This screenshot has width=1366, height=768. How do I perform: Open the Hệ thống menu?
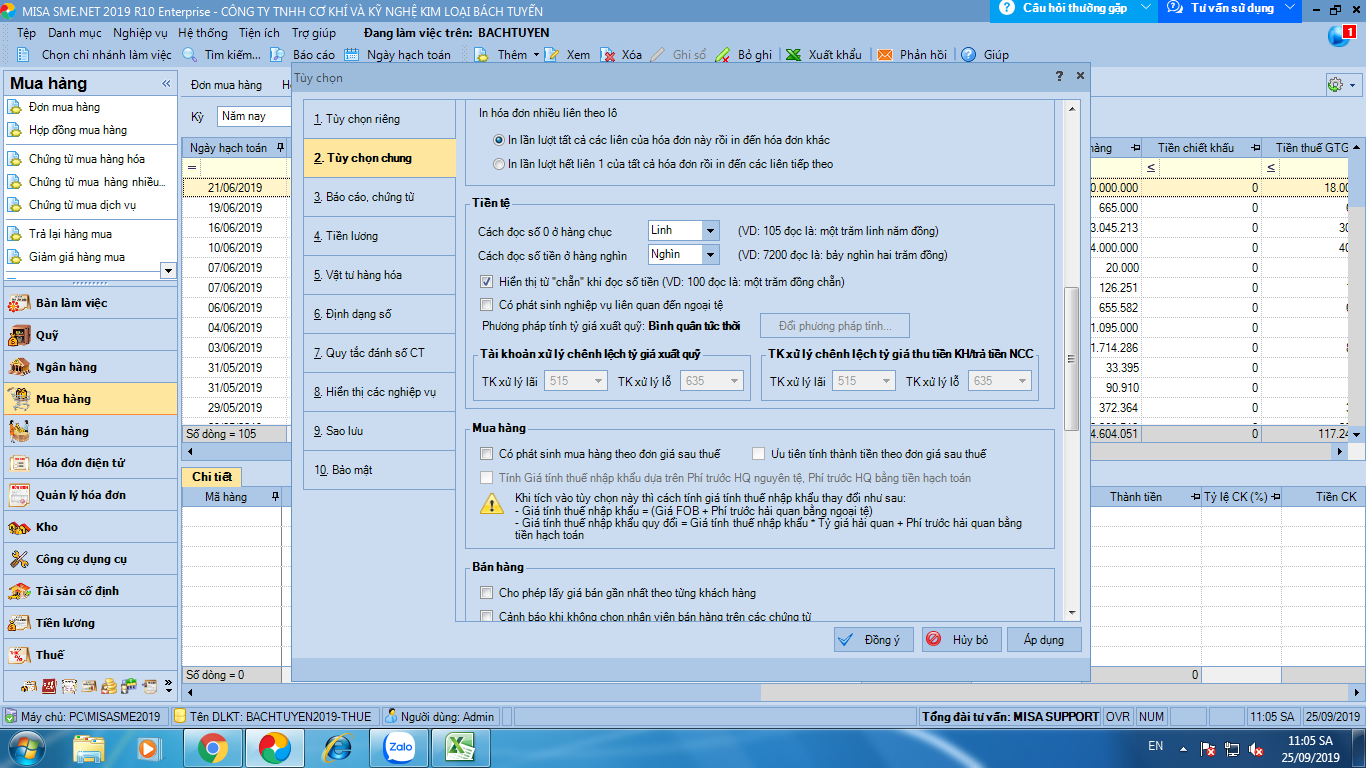pyautogui.click(x=202, y=33)
